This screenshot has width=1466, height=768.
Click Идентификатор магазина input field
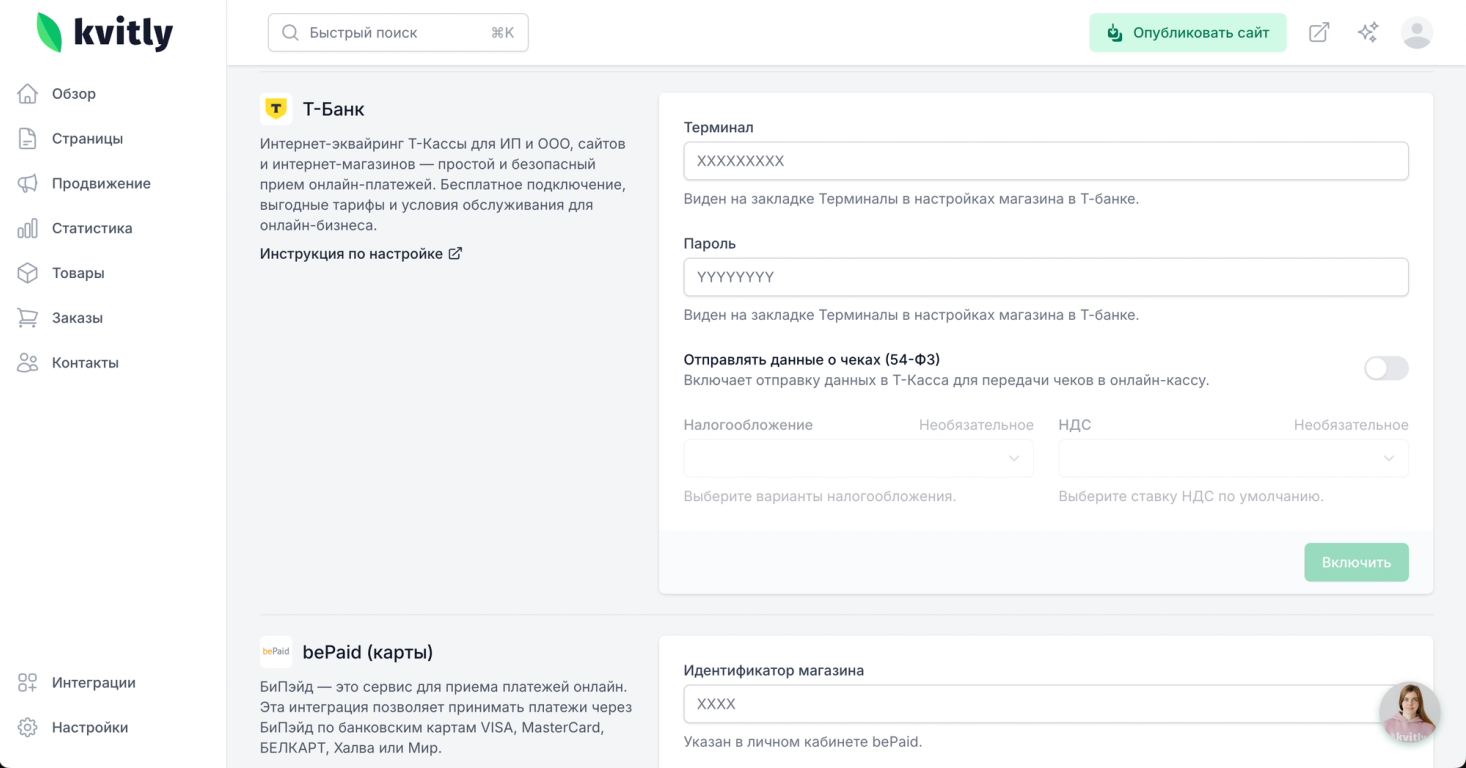coord(1046,704)
